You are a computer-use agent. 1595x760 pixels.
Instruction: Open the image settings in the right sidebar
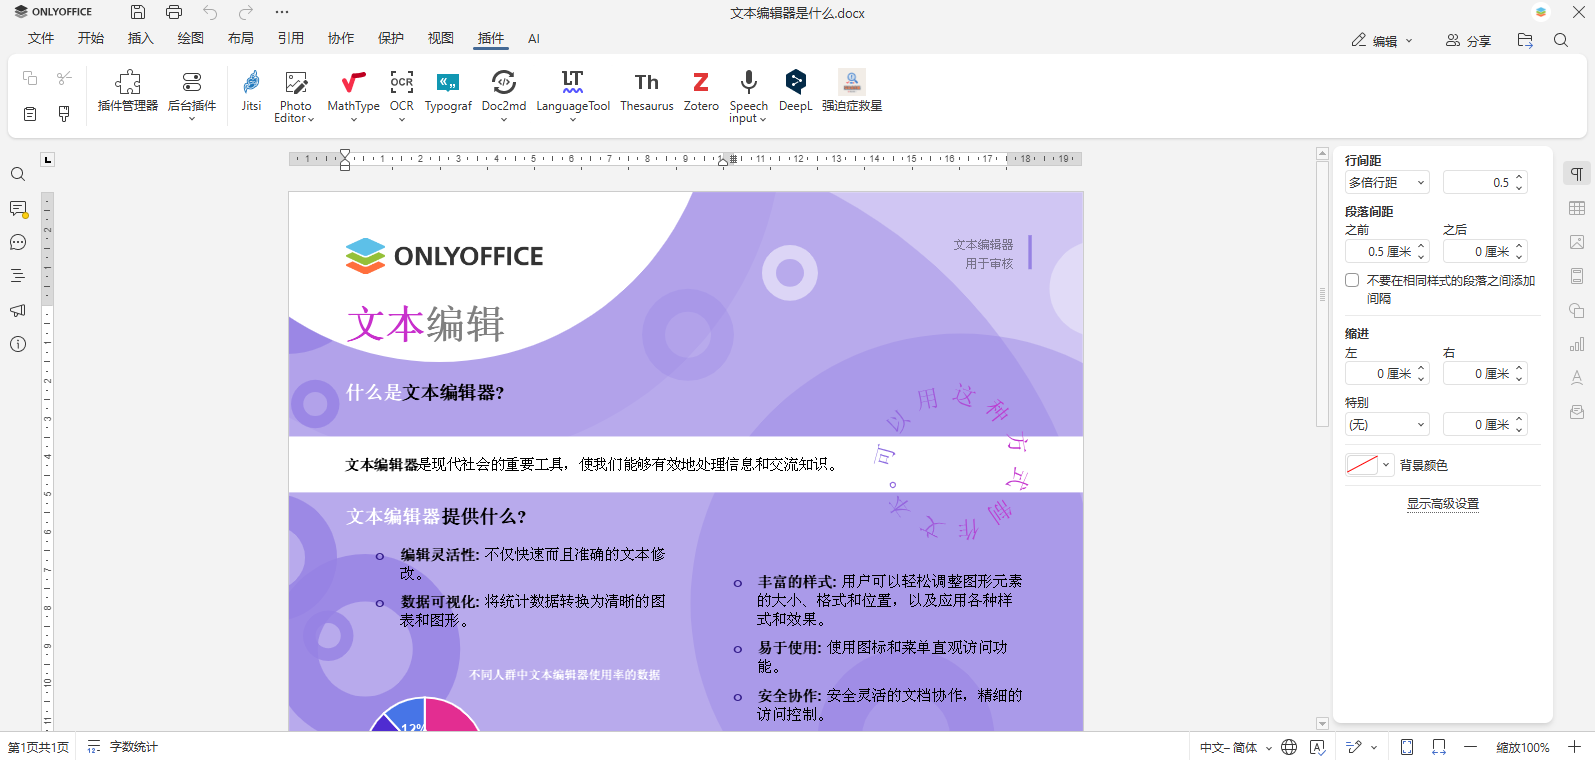click(x=1577, y=242)
